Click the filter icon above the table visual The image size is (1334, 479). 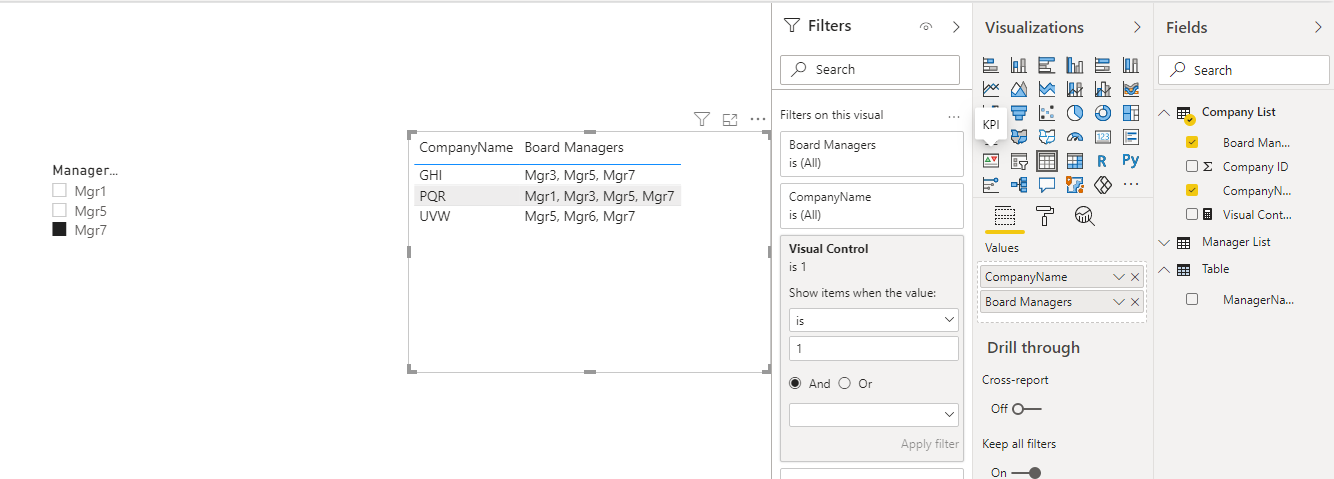pyautogui.click(x=702, y=119)
